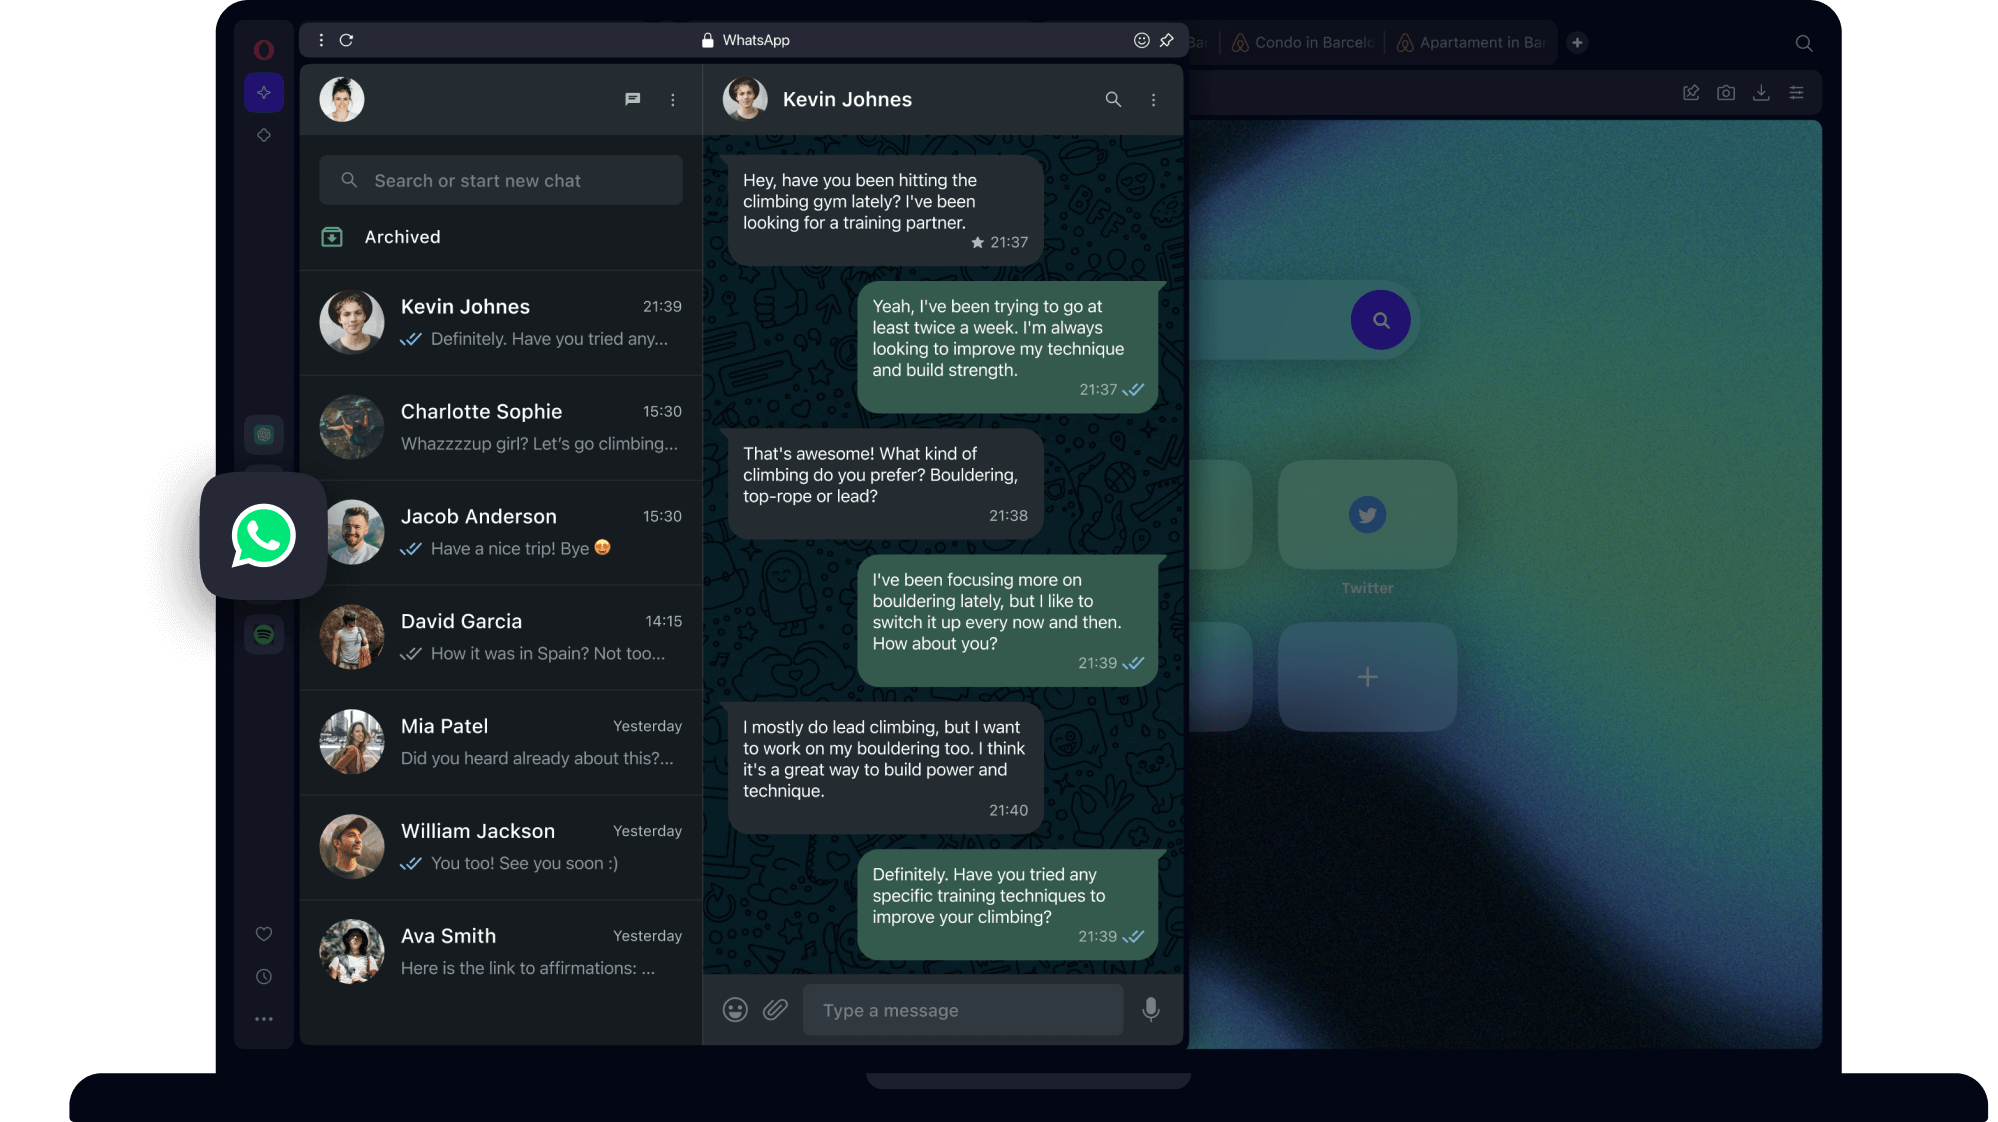
Task: Open the ChatGPT sidebar icon
Action: coord(263,434)
